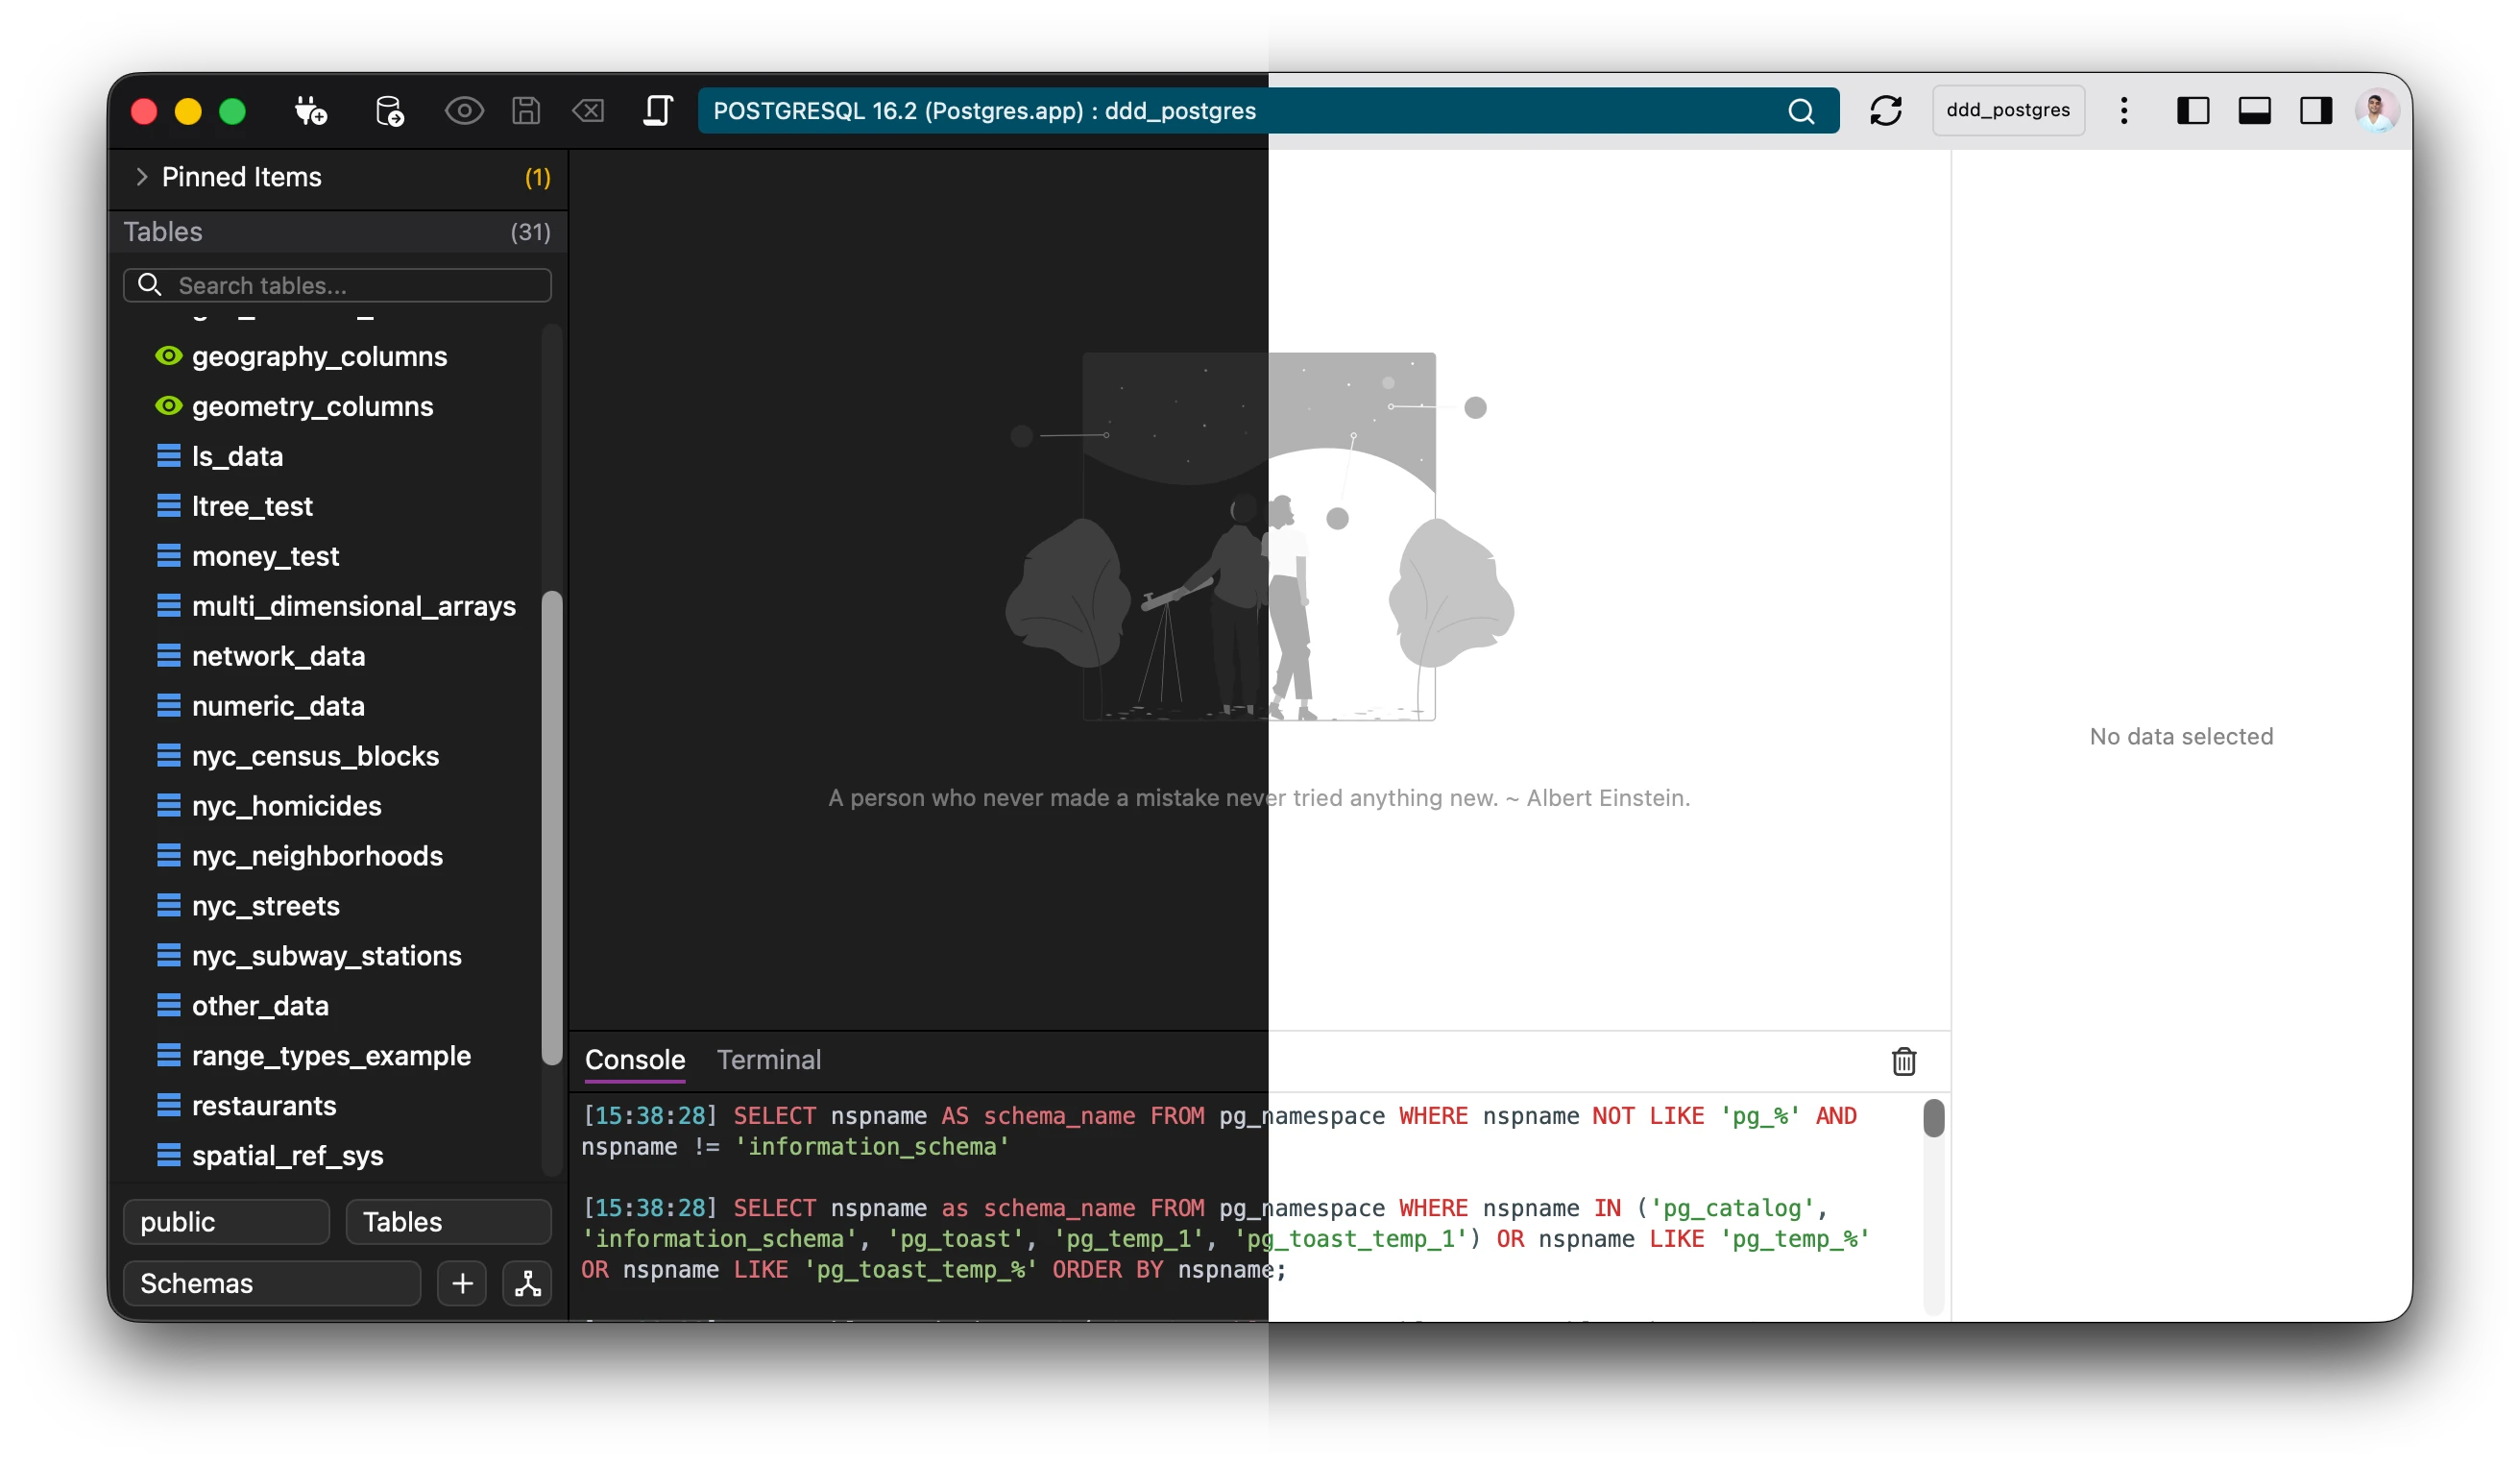Click the SQL editor document icon
Image resolution: width=2520 pixels, height=1464 pixels.
click(x=657, y=110)
